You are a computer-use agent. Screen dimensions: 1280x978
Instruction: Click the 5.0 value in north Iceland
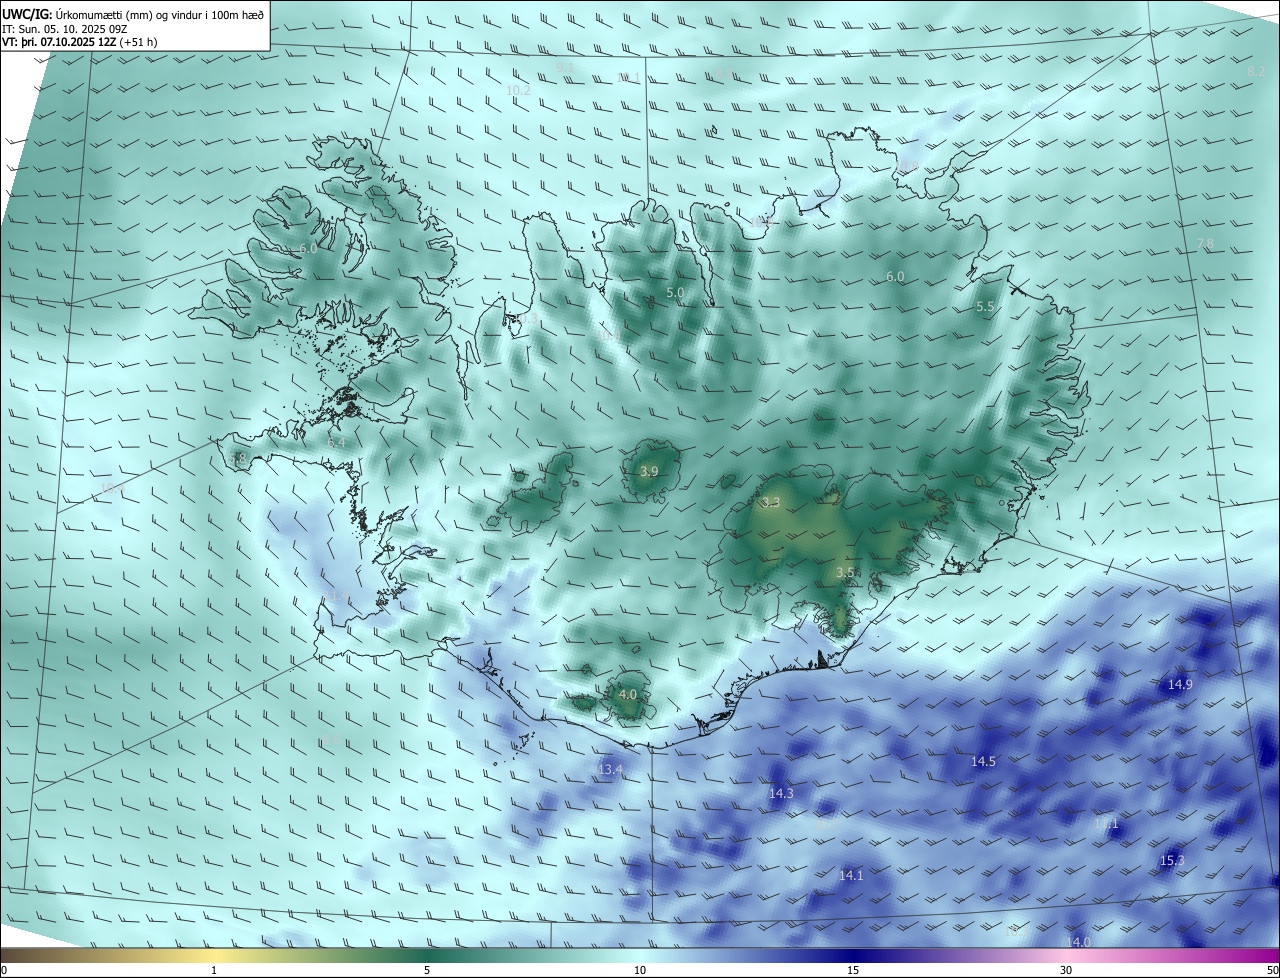[675, 293]
